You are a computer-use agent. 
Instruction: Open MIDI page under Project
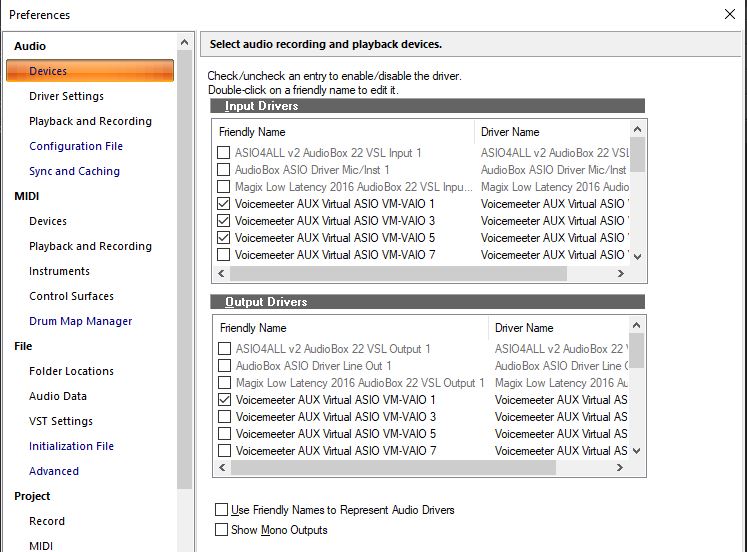pyautogui.click(x=41, y=546)
